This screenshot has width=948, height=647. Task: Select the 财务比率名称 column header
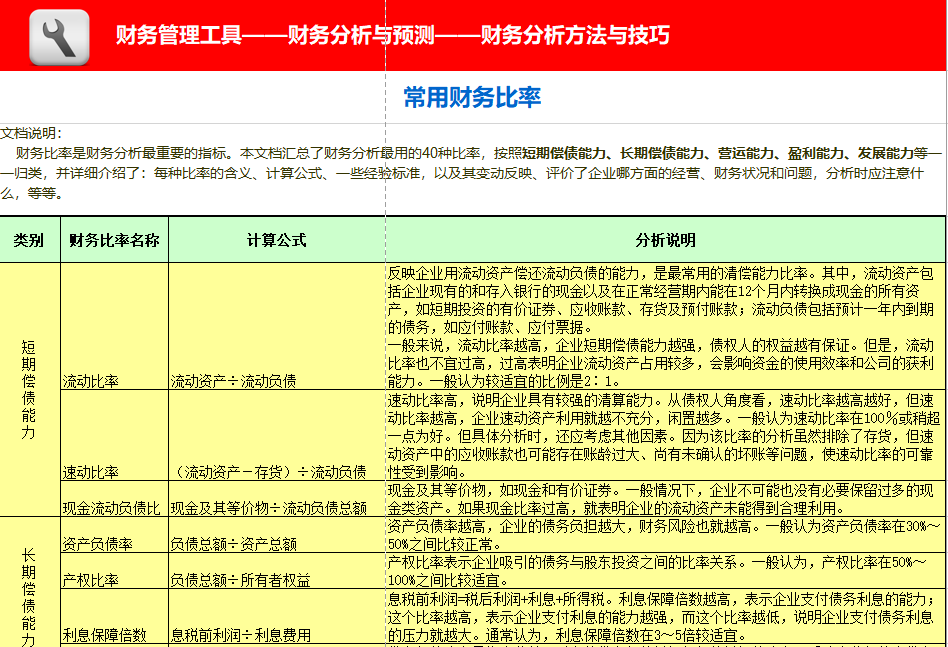tap(115, 239)
